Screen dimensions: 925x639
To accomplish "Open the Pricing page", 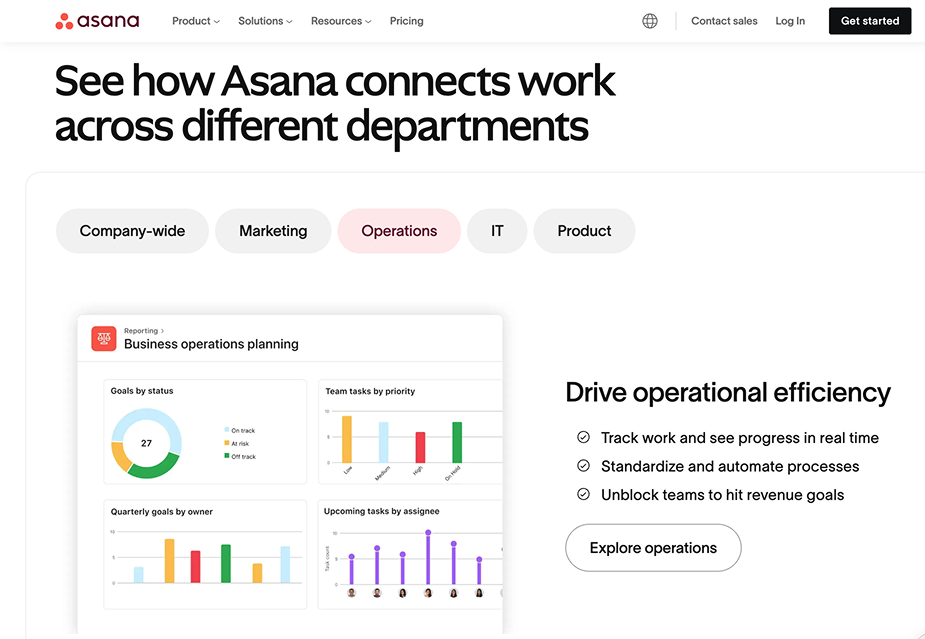I will coord(406,21).
